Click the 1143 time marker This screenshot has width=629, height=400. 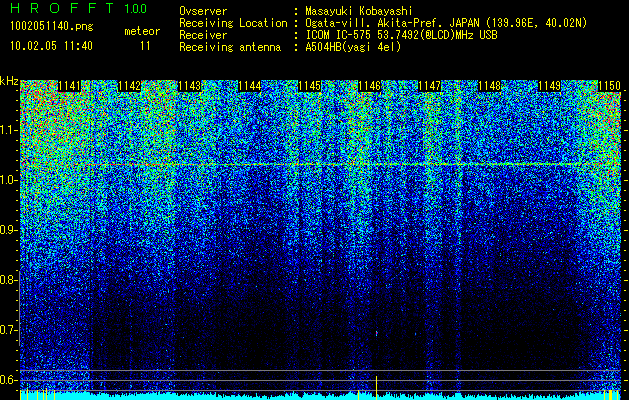[189, 86]
